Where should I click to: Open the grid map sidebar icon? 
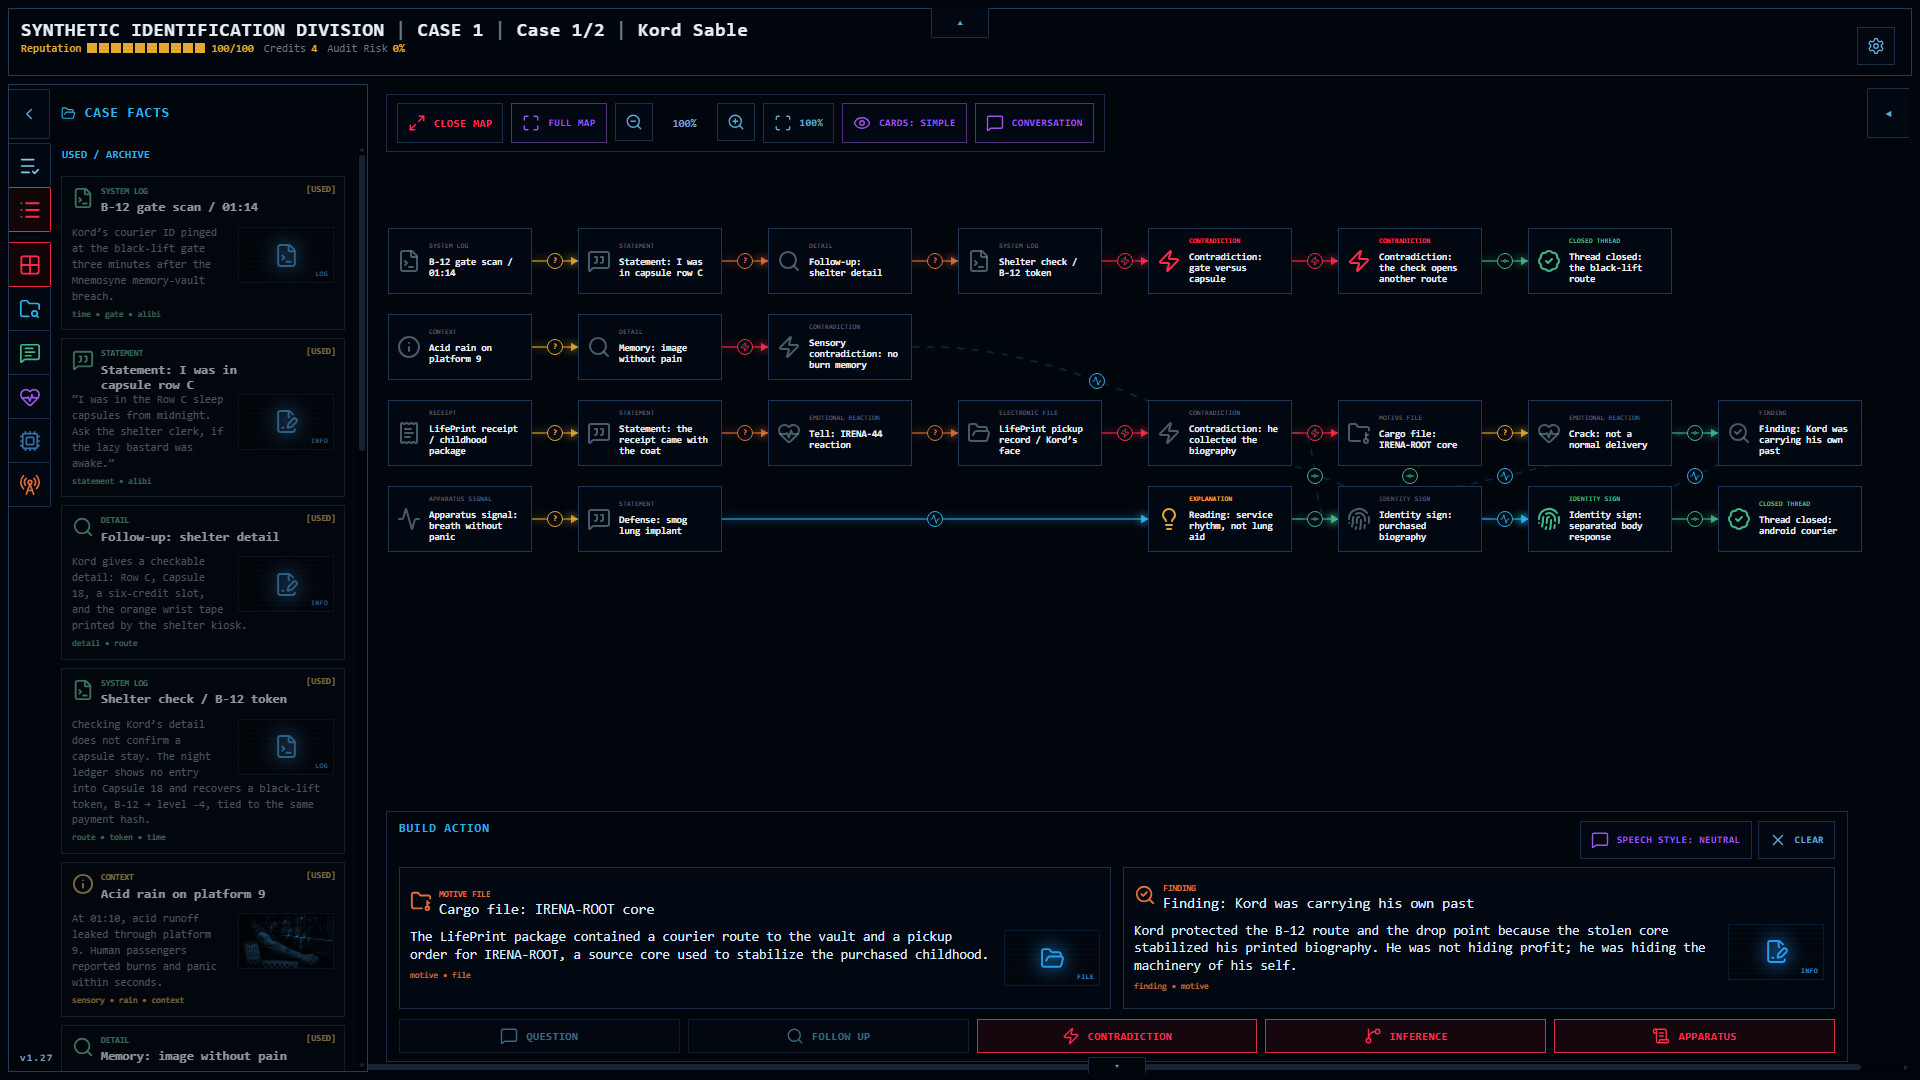click(30, 265)
